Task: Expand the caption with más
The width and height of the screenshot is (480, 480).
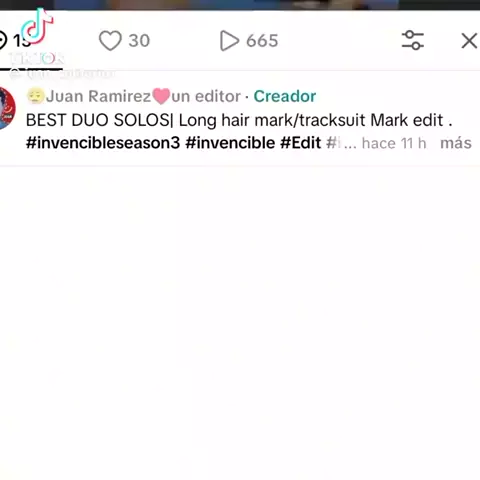Action: point(456,143)
